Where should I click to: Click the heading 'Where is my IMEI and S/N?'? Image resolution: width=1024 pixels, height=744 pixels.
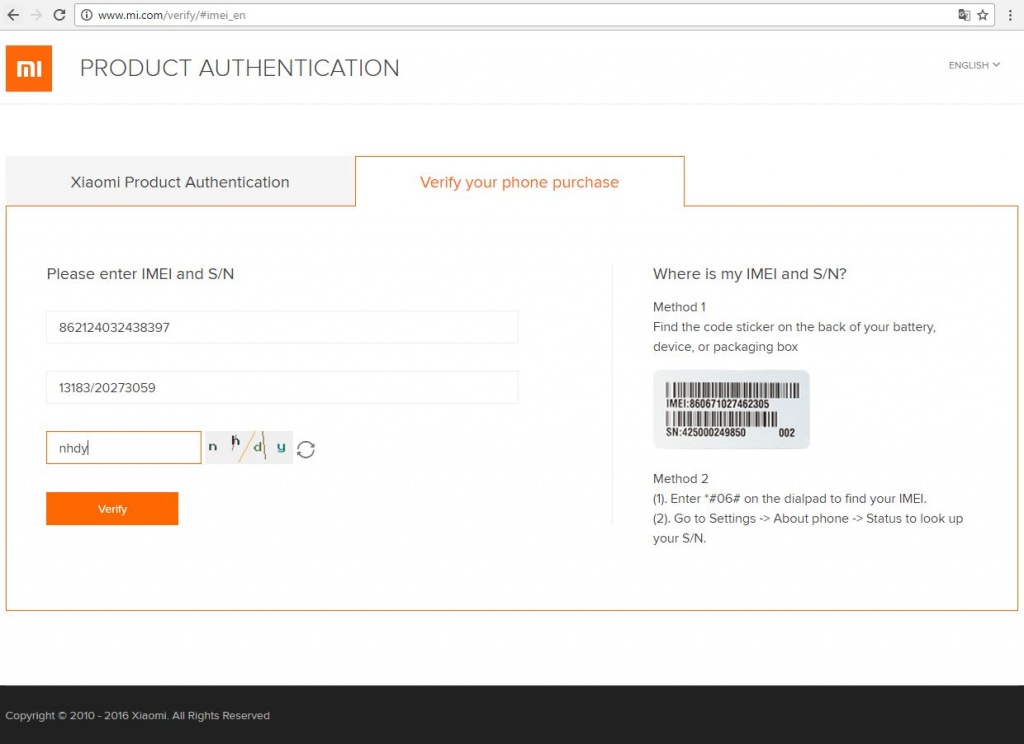click(x=750, y=274)
